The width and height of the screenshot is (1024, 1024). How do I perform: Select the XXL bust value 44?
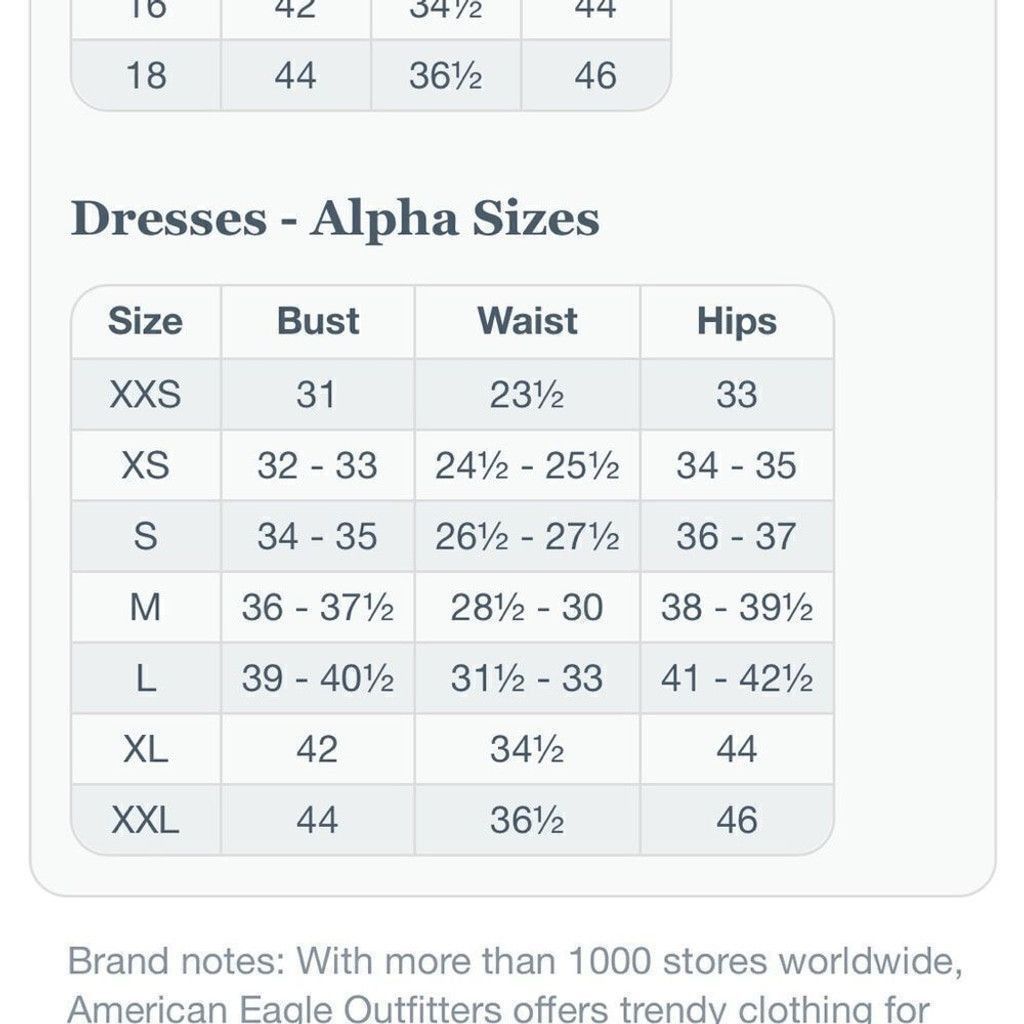point(317,820)
